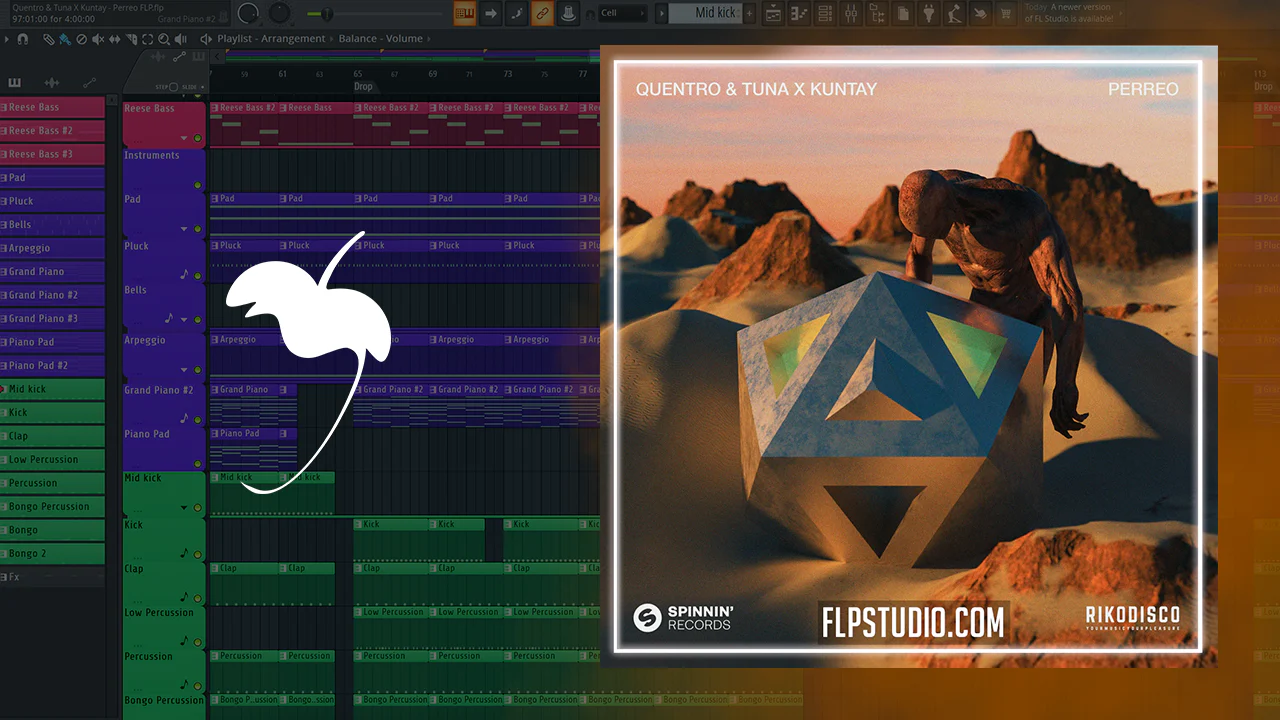This screenshot has height=720, width=1280.
Task: Show audio clips in the picker panel
Action: click(52, 83)
